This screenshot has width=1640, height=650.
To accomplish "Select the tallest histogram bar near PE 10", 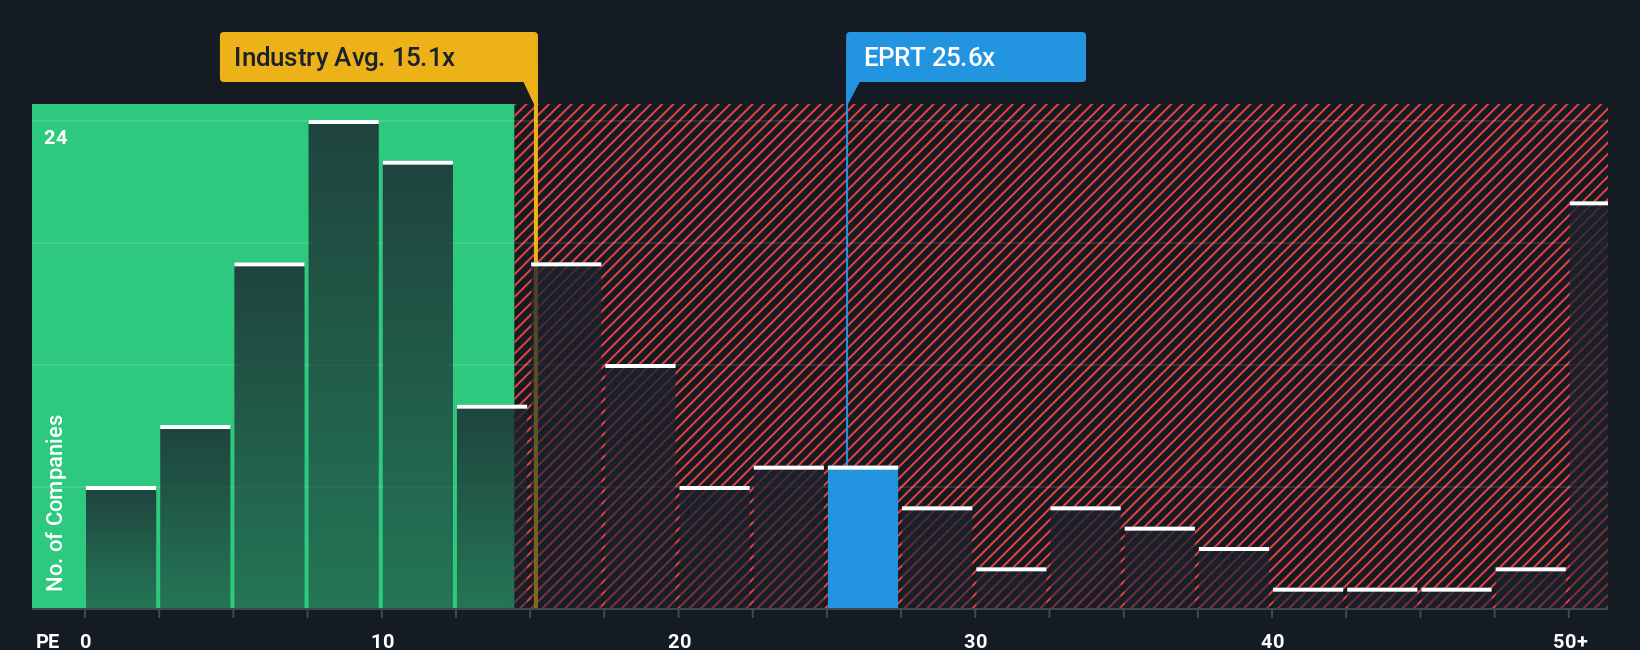I will pyautogui.click(x=344, y=364).
